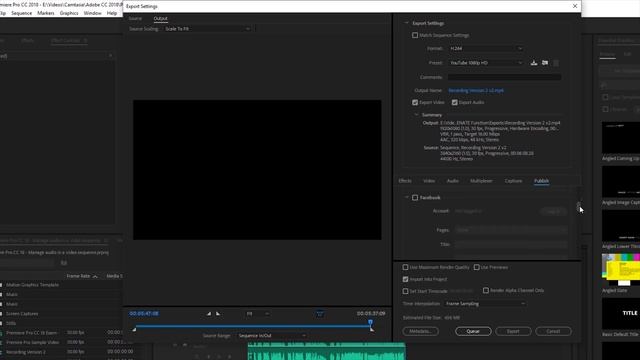The image size is (640, 360).
Task: Click the playhead on the export timeline
Action: click(x=371, y=322)
